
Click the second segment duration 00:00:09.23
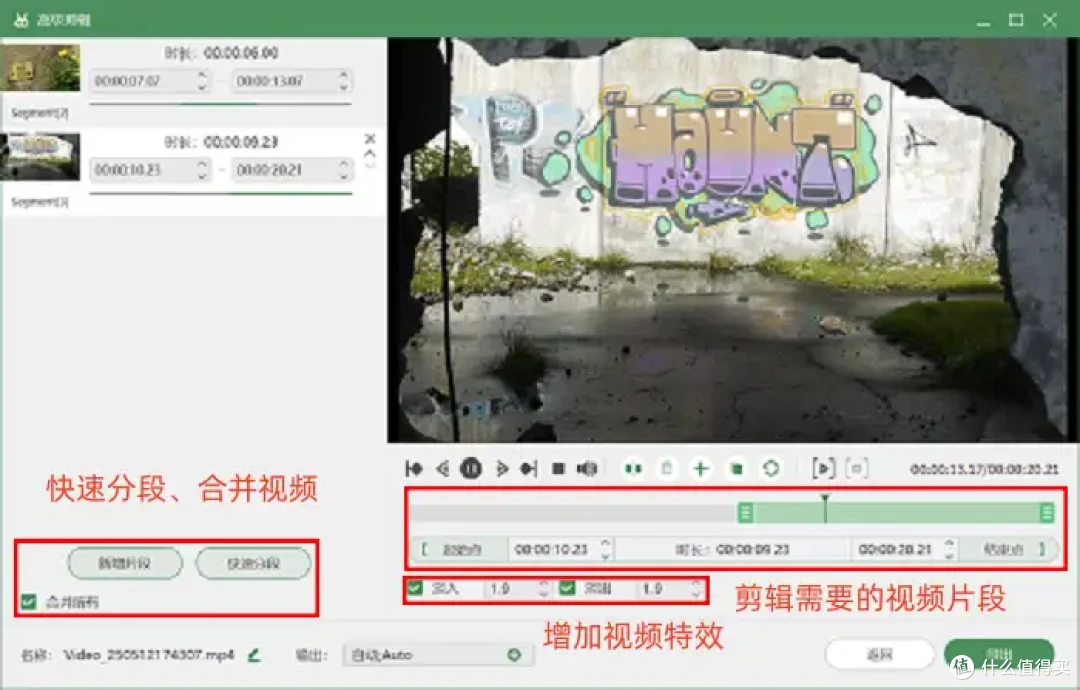pyautogui.click(x=240, y=142)
